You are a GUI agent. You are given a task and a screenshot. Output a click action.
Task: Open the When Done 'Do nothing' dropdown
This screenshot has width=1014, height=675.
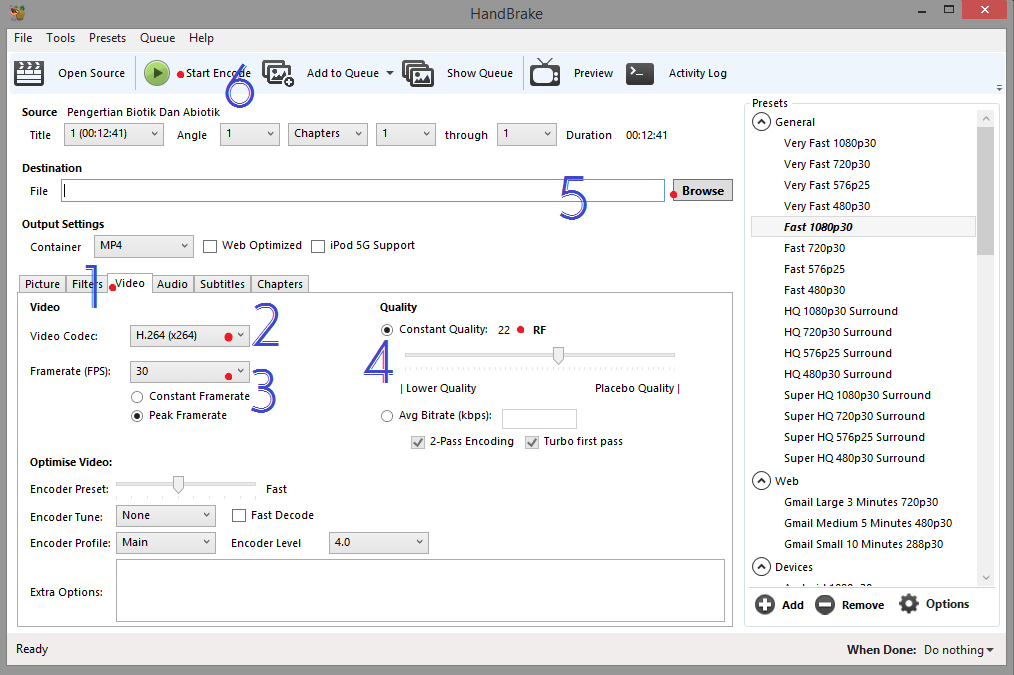pyautogui.click(x=958, y=650)
